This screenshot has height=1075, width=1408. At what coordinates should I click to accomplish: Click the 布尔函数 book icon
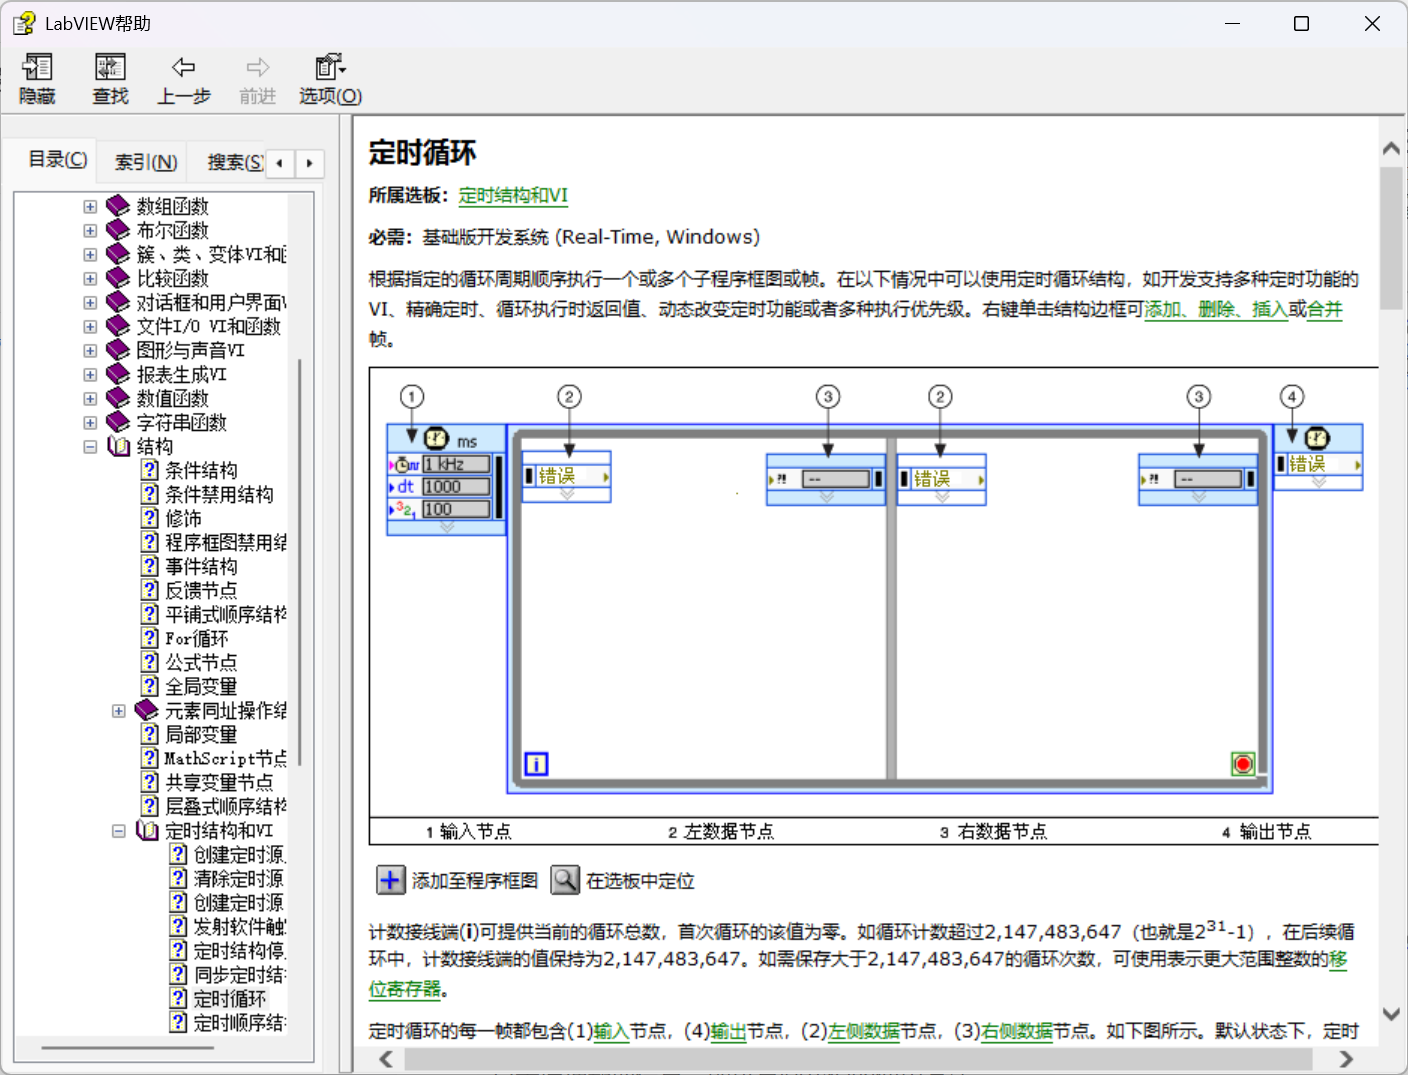118,230
